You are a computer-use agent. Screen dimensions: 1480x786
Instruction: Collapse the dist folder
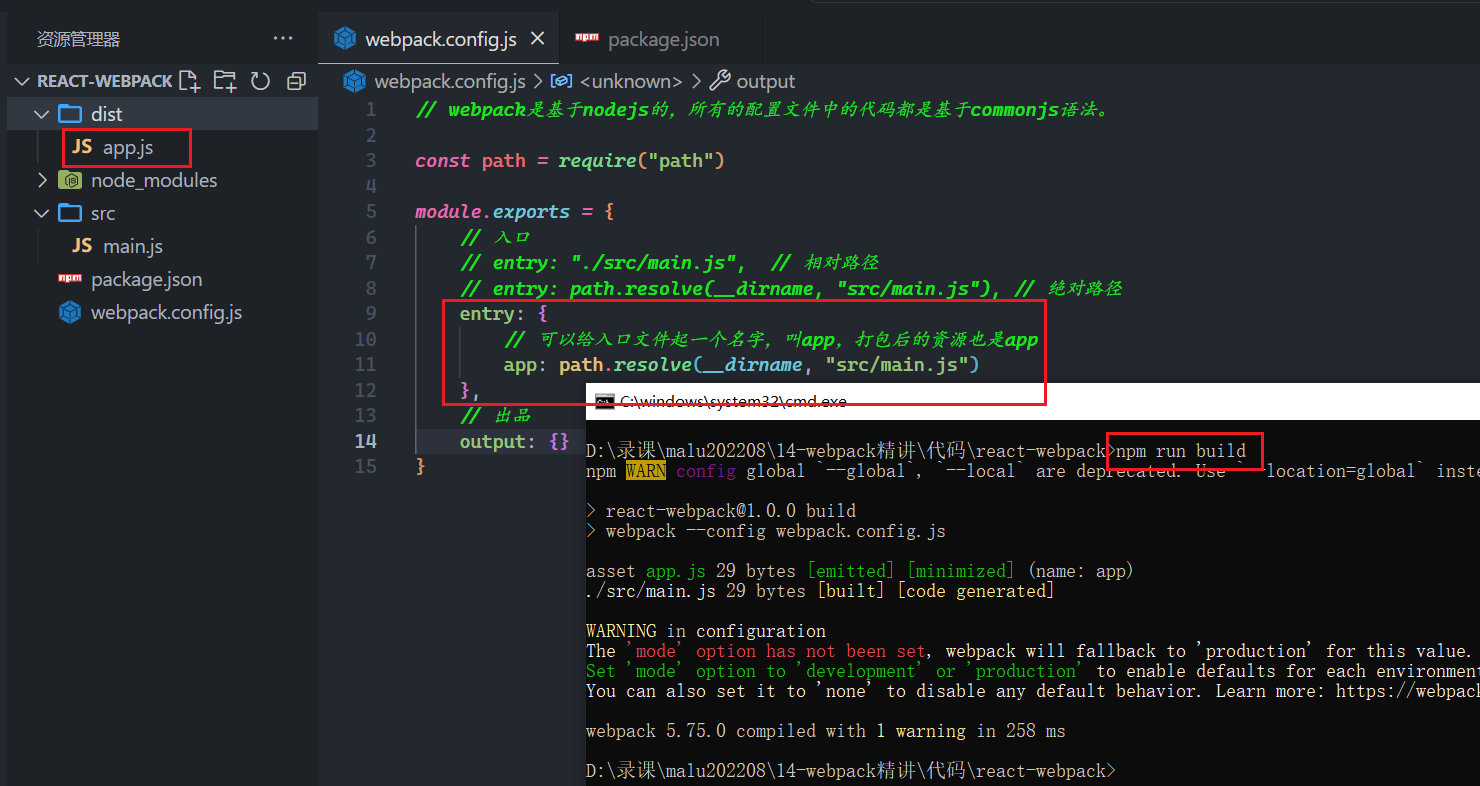pyautogui.click(x=41, y=114)
